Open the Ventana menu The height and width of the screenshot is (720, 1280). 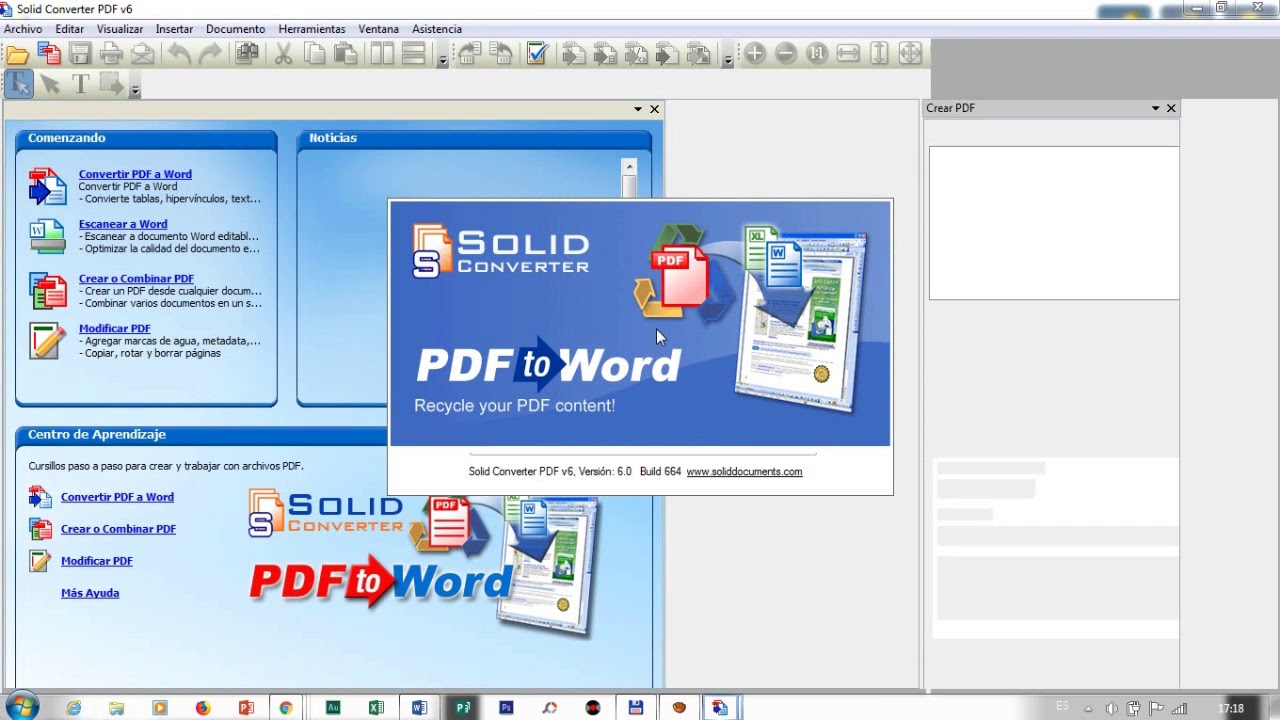(x=379, y=29)
